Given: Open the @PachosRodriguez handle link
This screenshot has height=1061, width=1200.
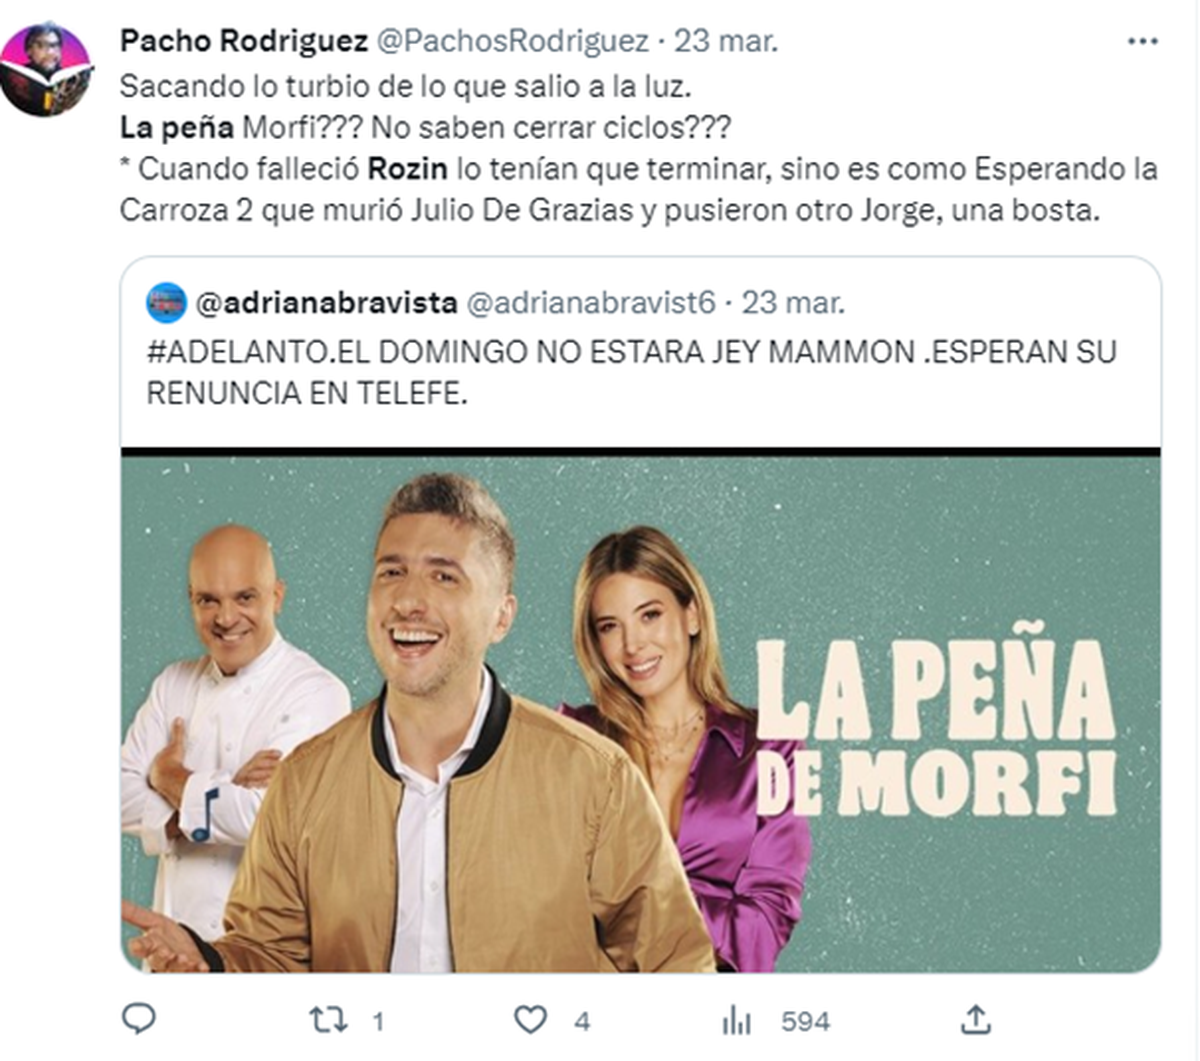Looking at the screenshot, I should (x=512, y=41).
